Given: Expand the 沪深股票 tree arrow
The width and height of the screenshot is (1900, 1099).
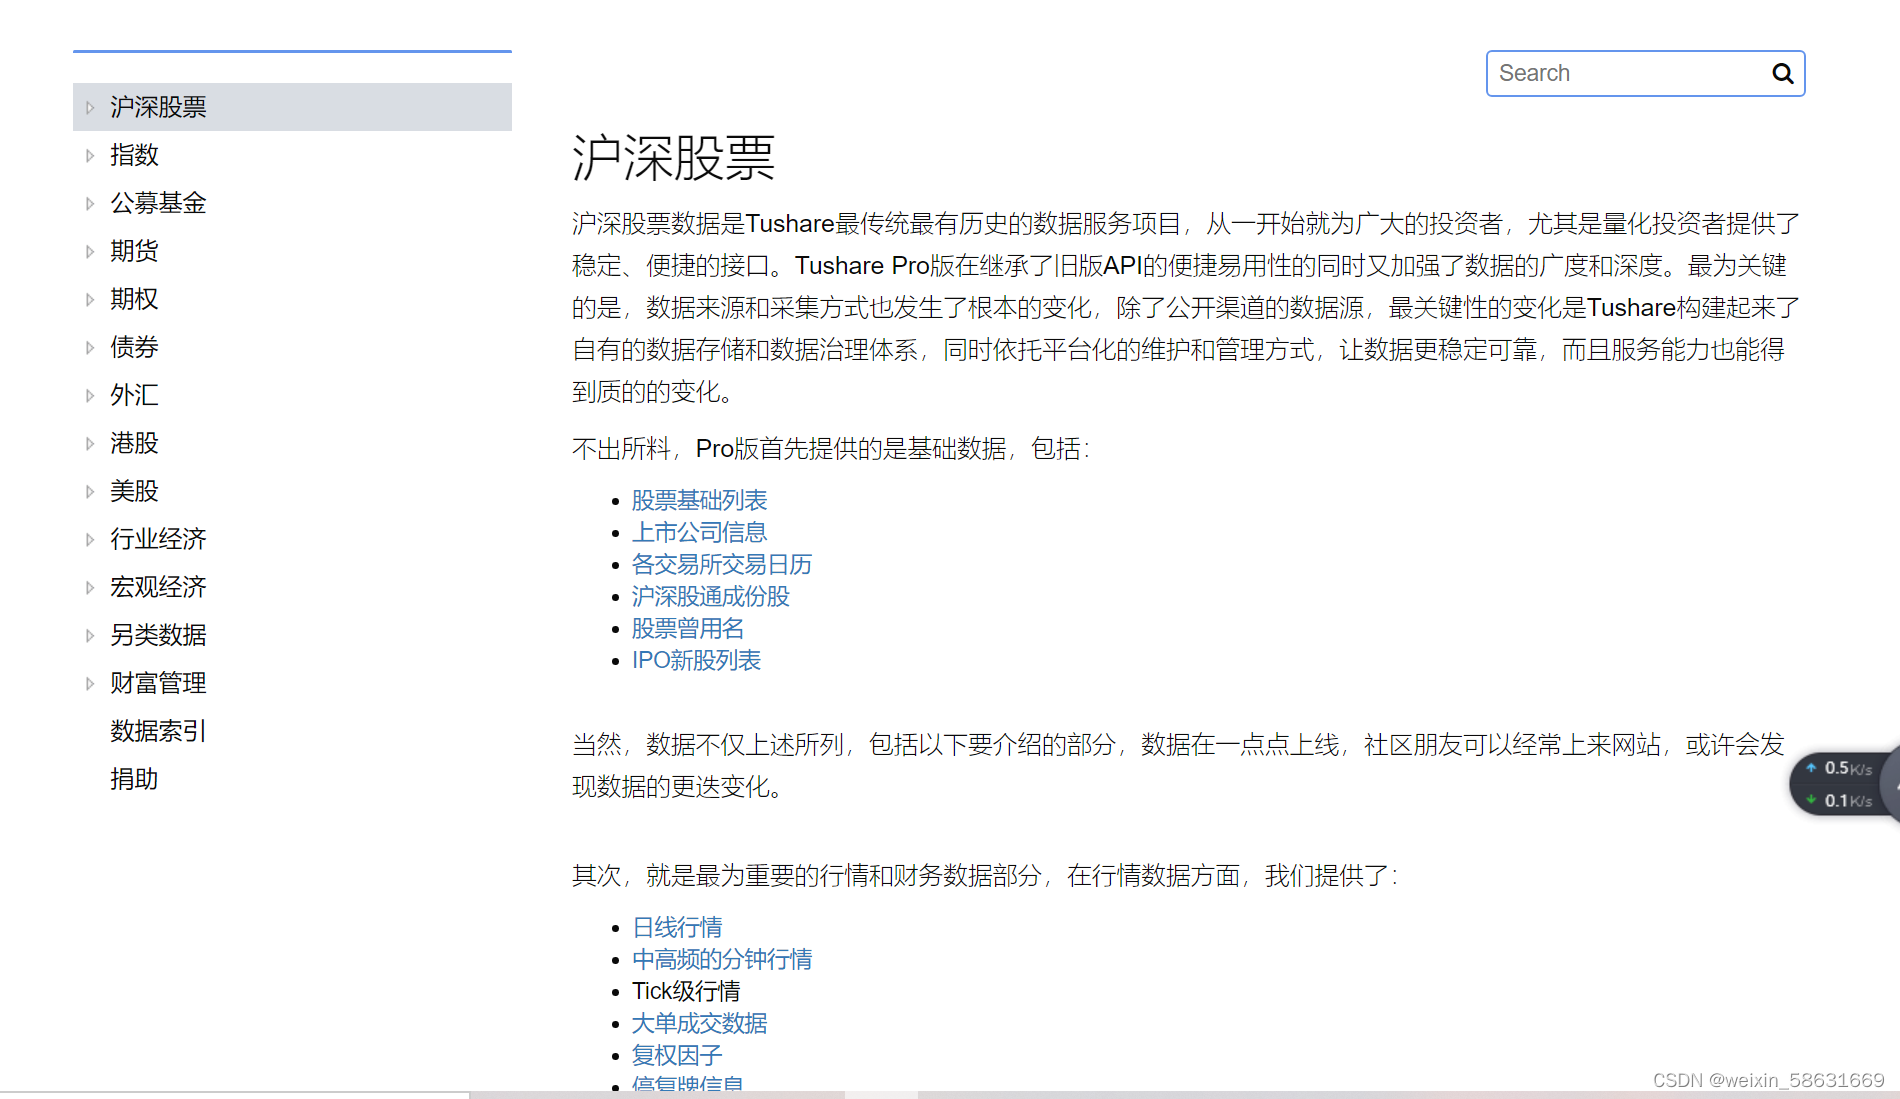Looking at the screenshot, I should coord(90,107).
